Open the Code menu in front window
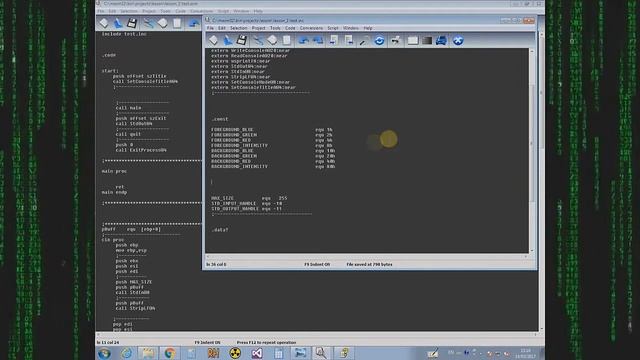Image resolution: width=640 pixels, height=360 pixels. pyautogui.click(x=290, y=28)
